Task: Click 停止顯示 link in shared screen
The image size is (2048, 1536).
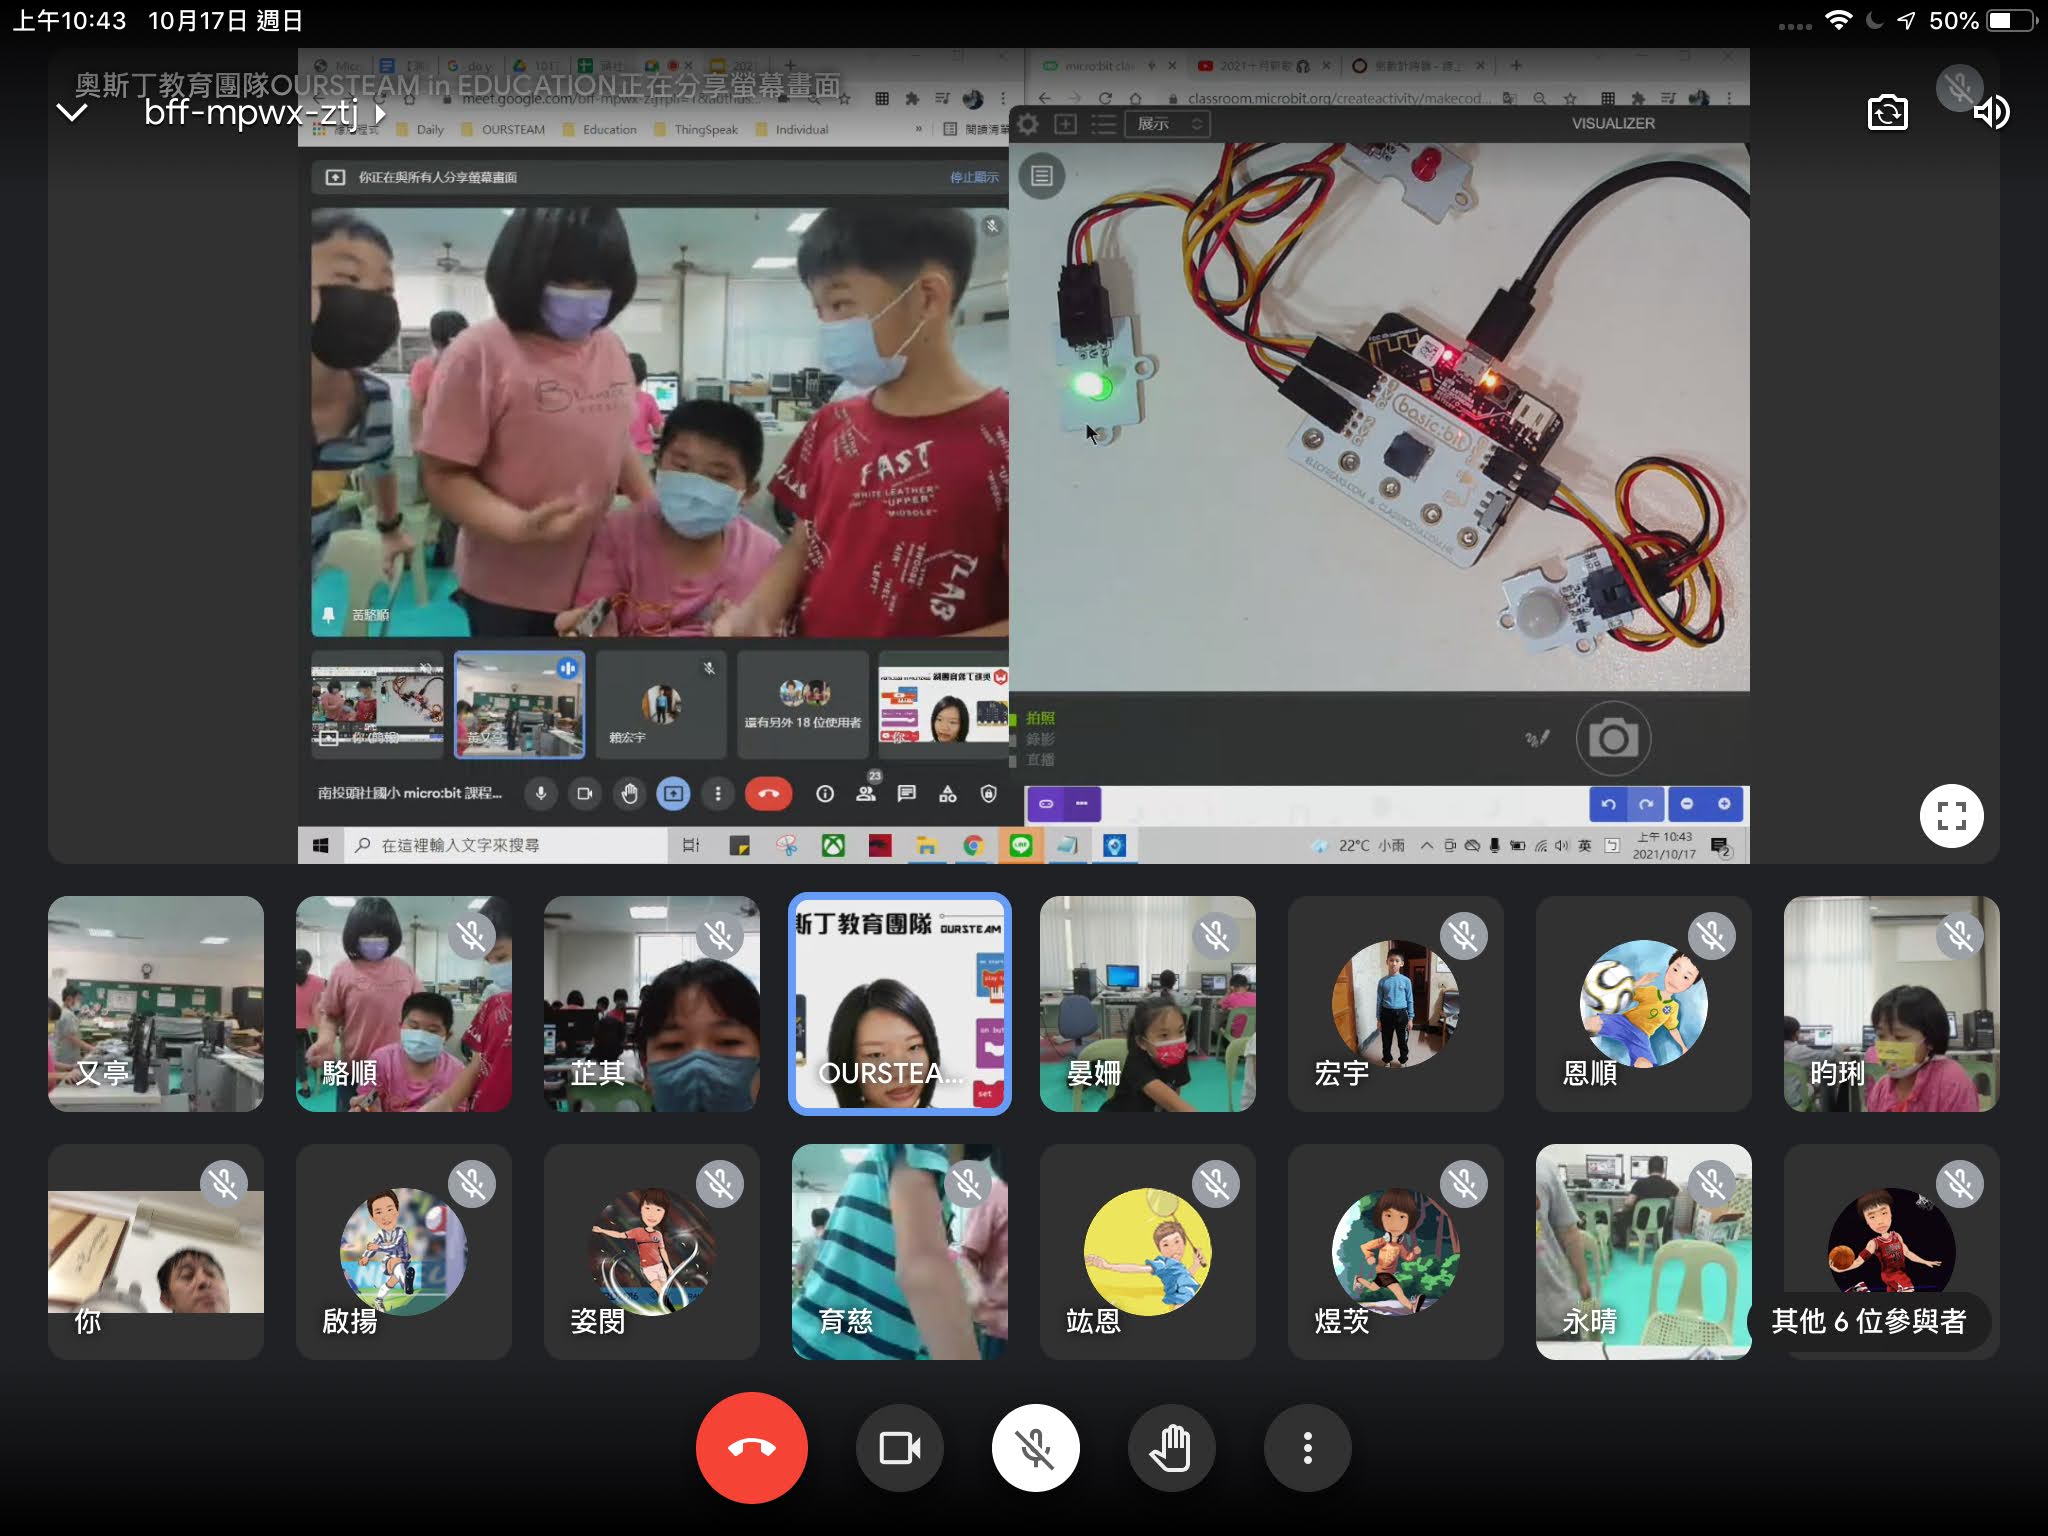Action: click(x=973, y=177)
